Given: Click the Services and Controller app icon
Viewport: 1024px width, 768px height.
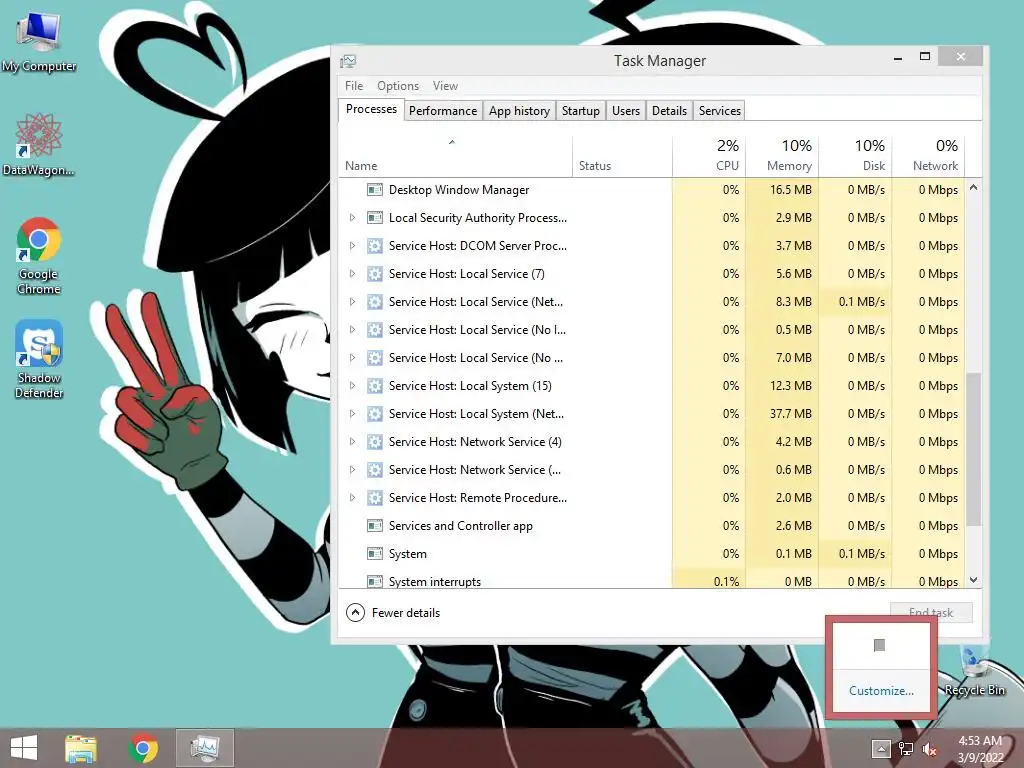Looking at the screenshot, I should click(375, 526).
